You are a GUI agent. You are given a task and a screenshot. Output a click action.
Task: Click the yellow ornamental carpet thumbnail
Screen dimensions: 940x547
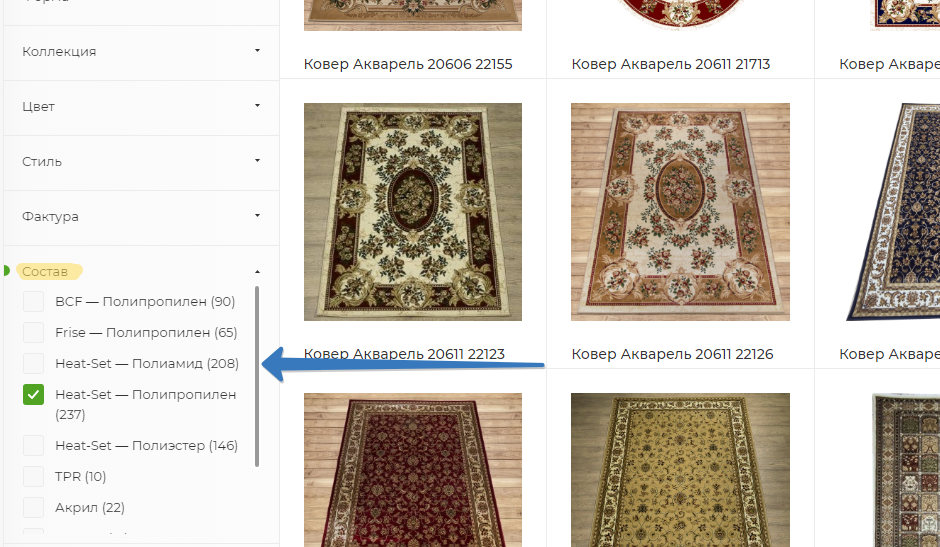[x=680, y=470]
